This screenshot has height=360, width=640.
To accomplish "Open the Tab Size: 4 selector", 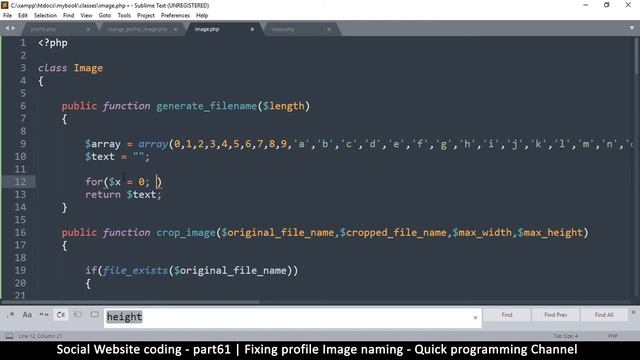I will (x=565, y=336).
